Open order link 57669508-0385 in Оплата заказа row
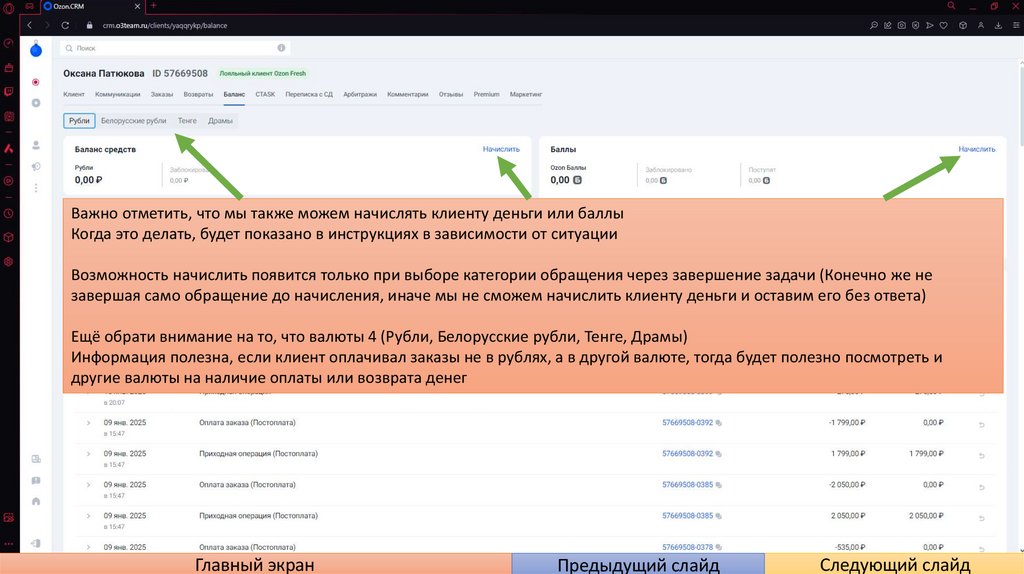Viewport: 1024px width, 574px height. click(x=688, y=485)
